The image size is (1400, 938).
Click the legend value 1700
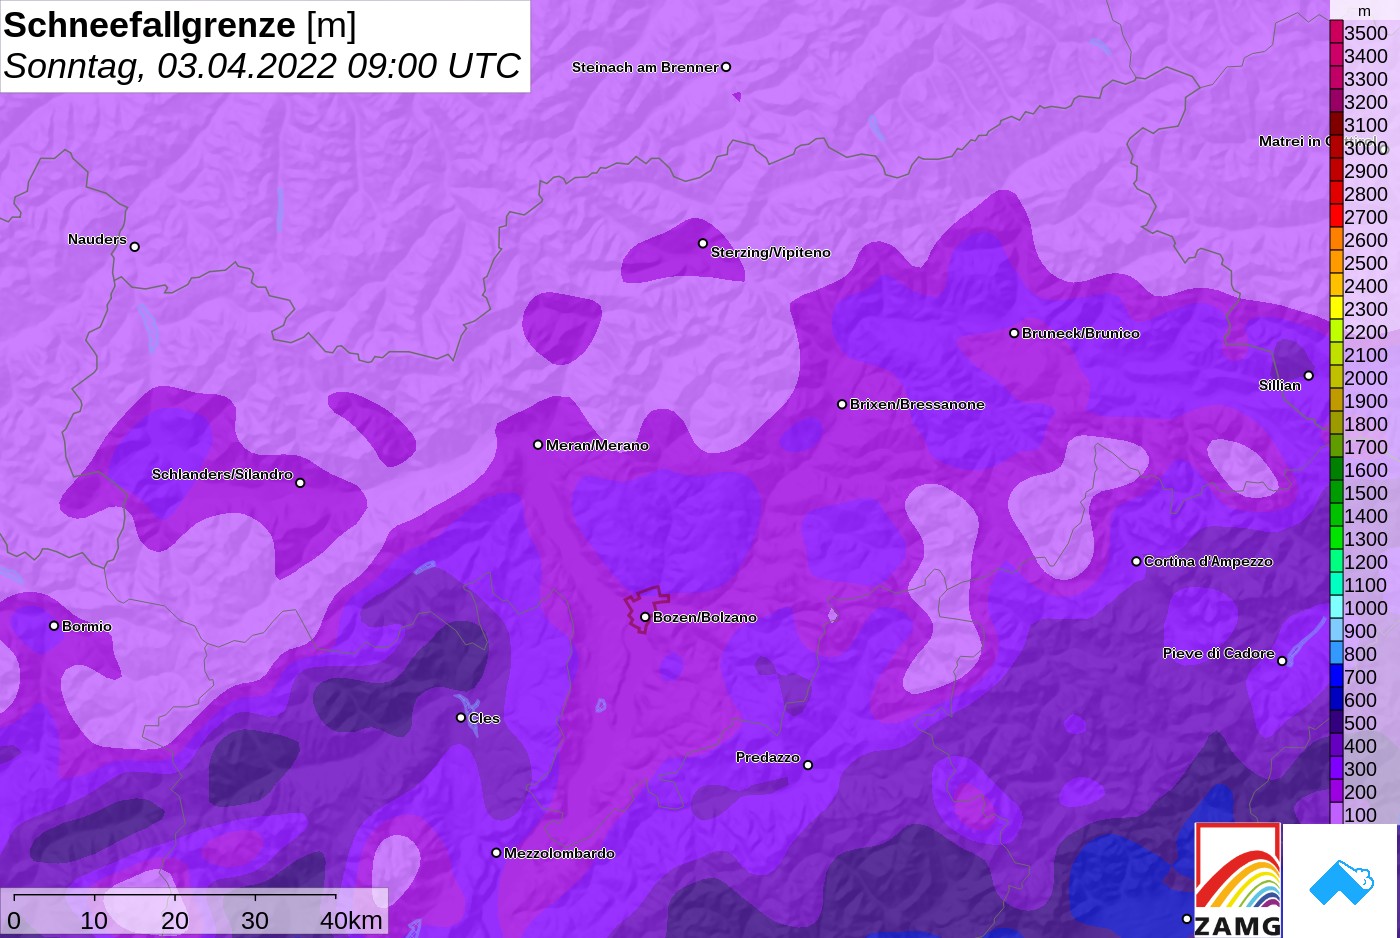click(x=1366, y=447)
